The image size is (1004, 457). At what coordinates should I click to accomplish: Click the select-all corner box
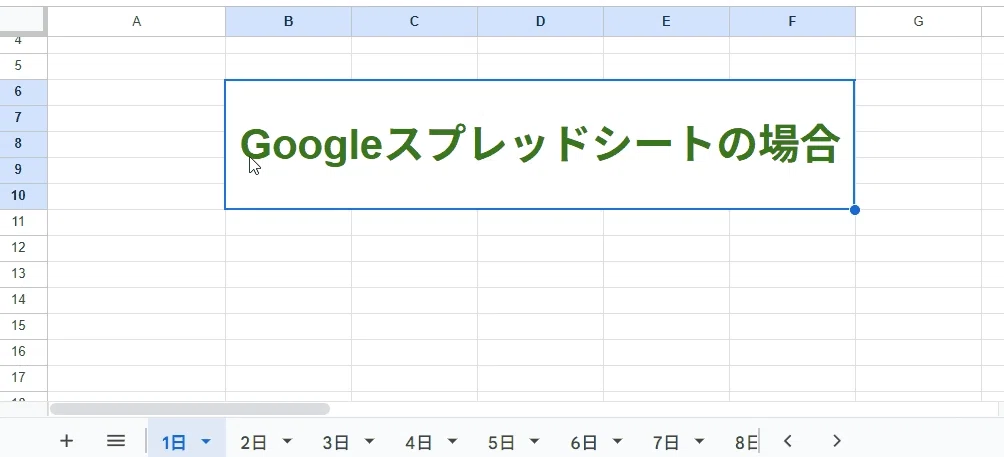[23, 20]
